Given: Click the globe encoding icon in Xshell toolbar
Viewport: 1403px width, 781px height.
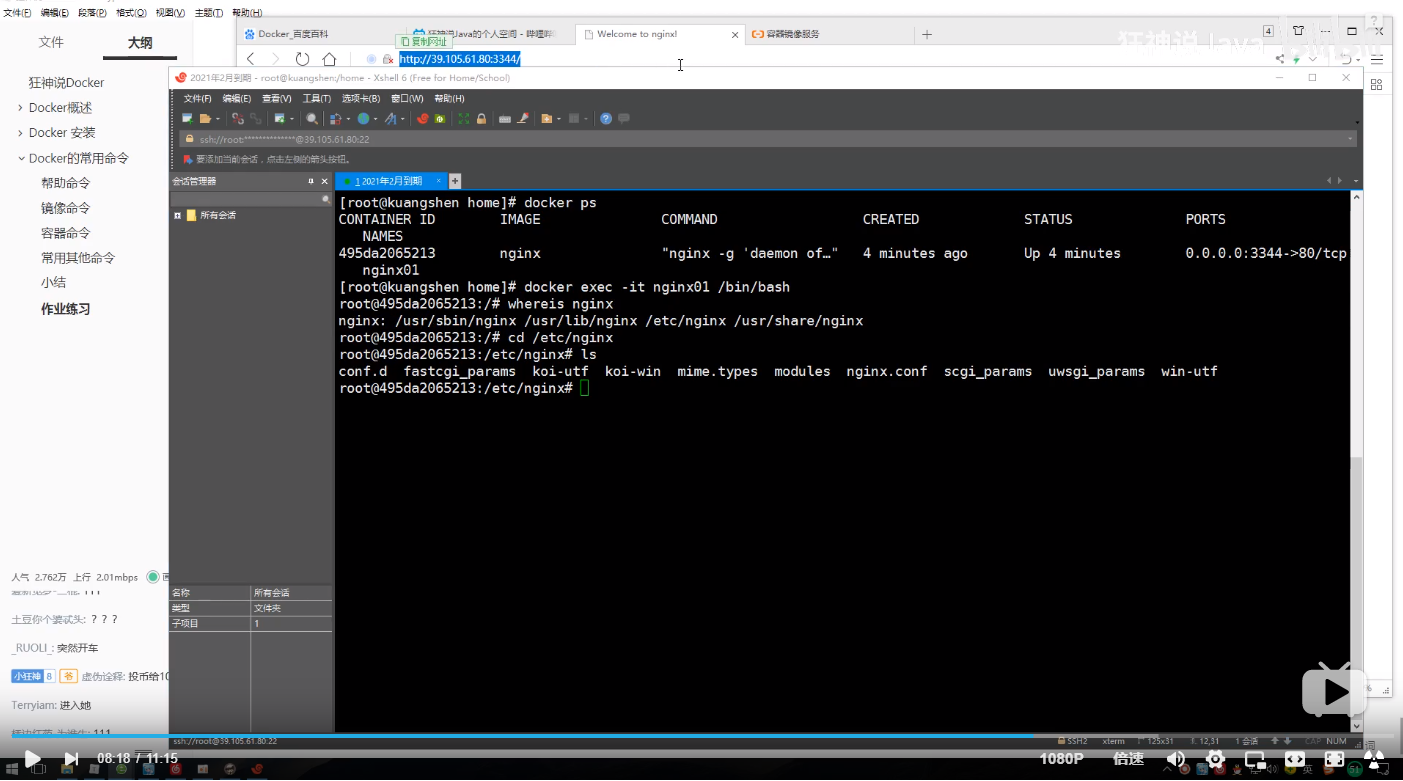Looking at the screenshot, I should (x=363, y=118).
